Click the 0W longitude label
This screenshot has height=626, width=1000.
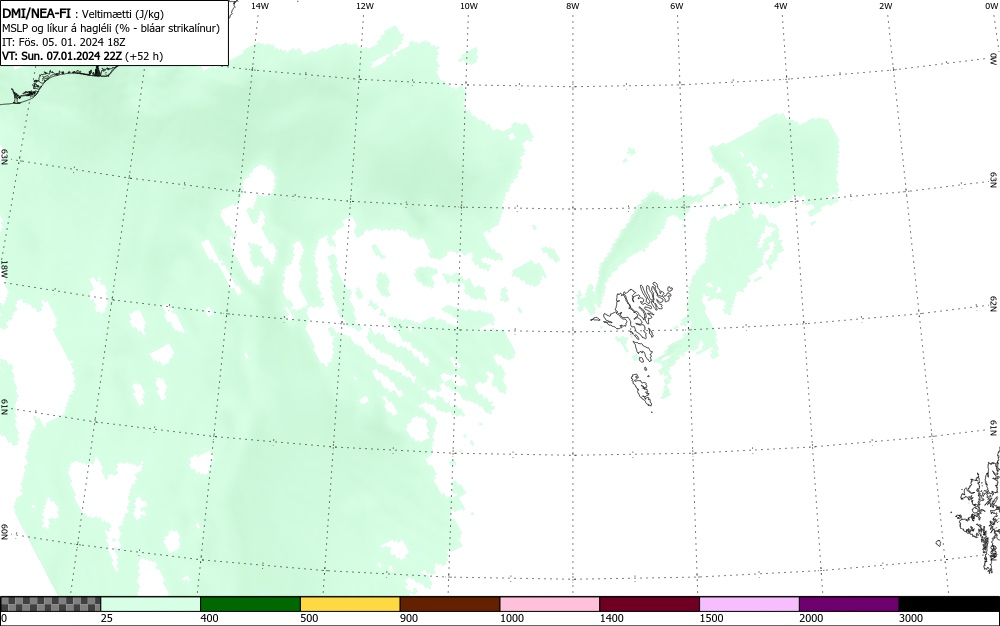click(992, 6)
